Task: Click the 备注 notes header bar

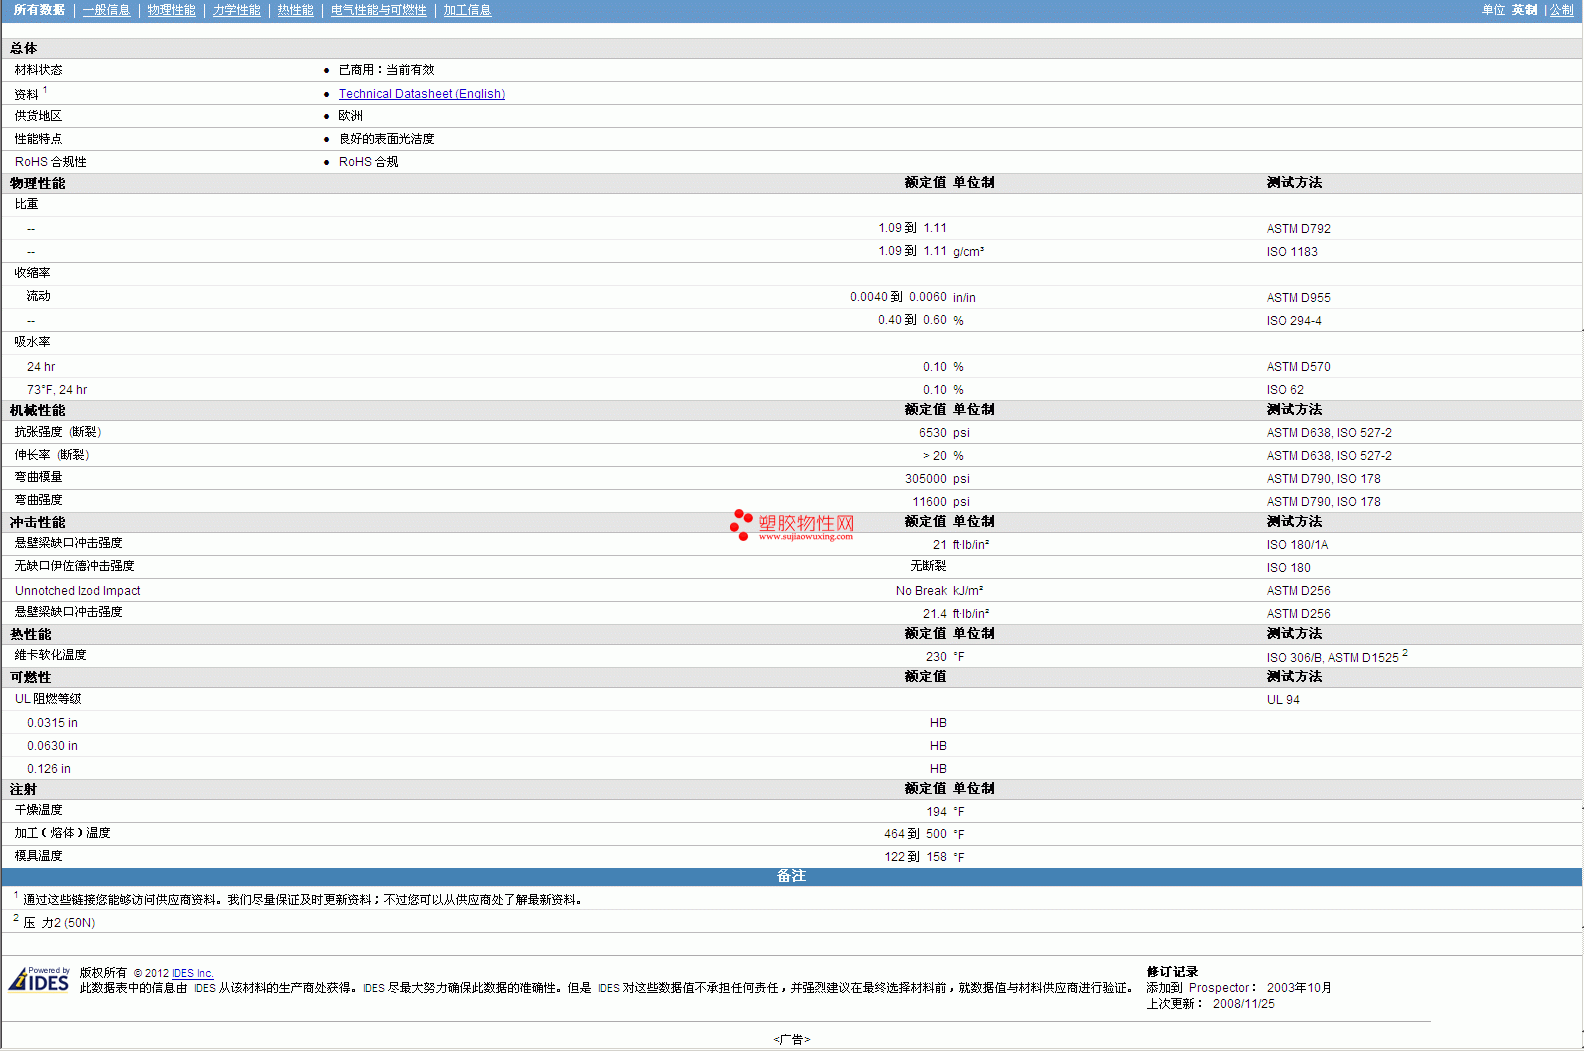Action: click(791, 876)
